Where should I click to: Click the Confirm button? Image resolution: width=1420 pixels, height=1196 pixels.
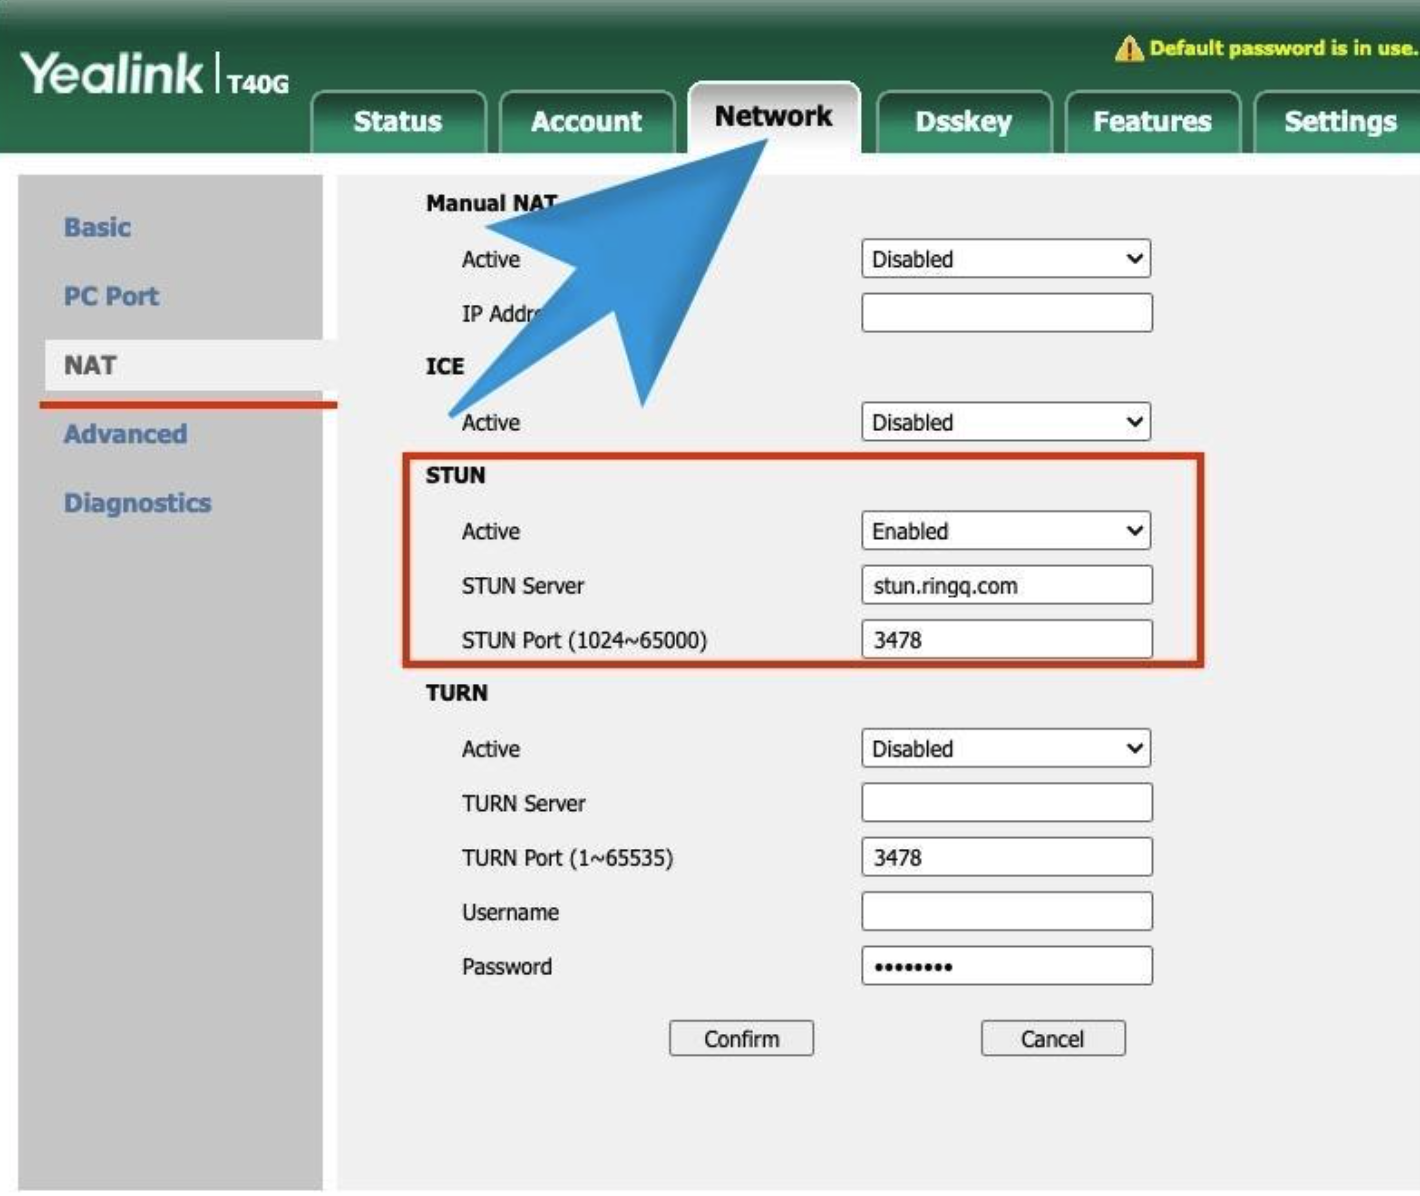coord(742,1038)
